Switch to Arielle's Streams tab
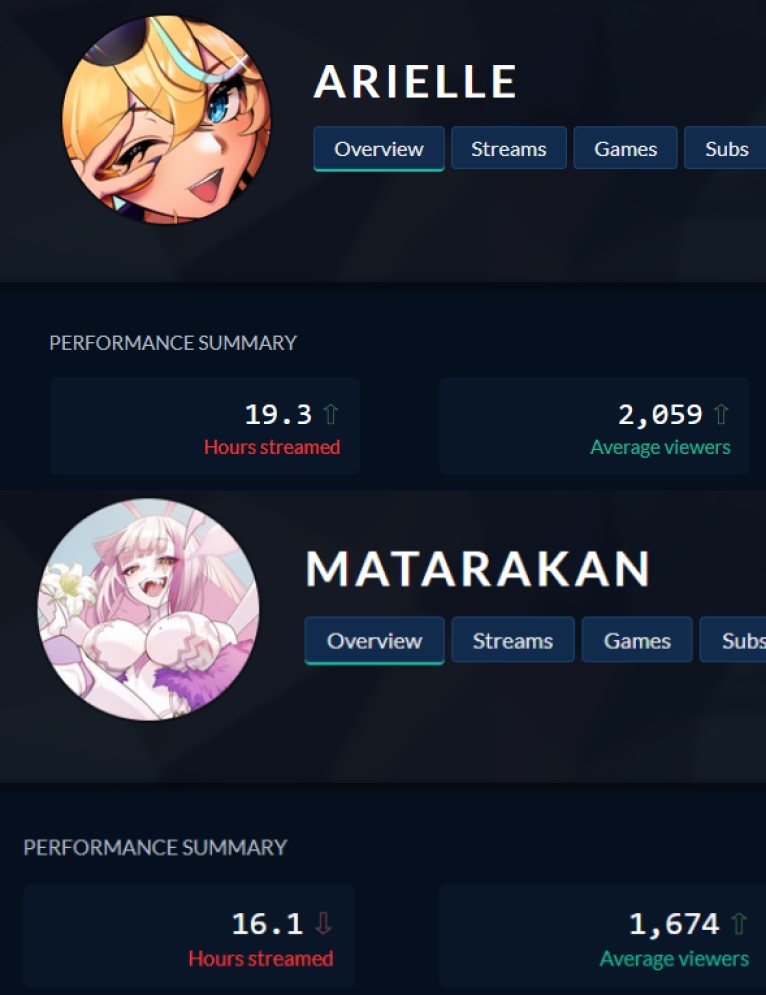The image size is (766, 995). click(508, 148)
